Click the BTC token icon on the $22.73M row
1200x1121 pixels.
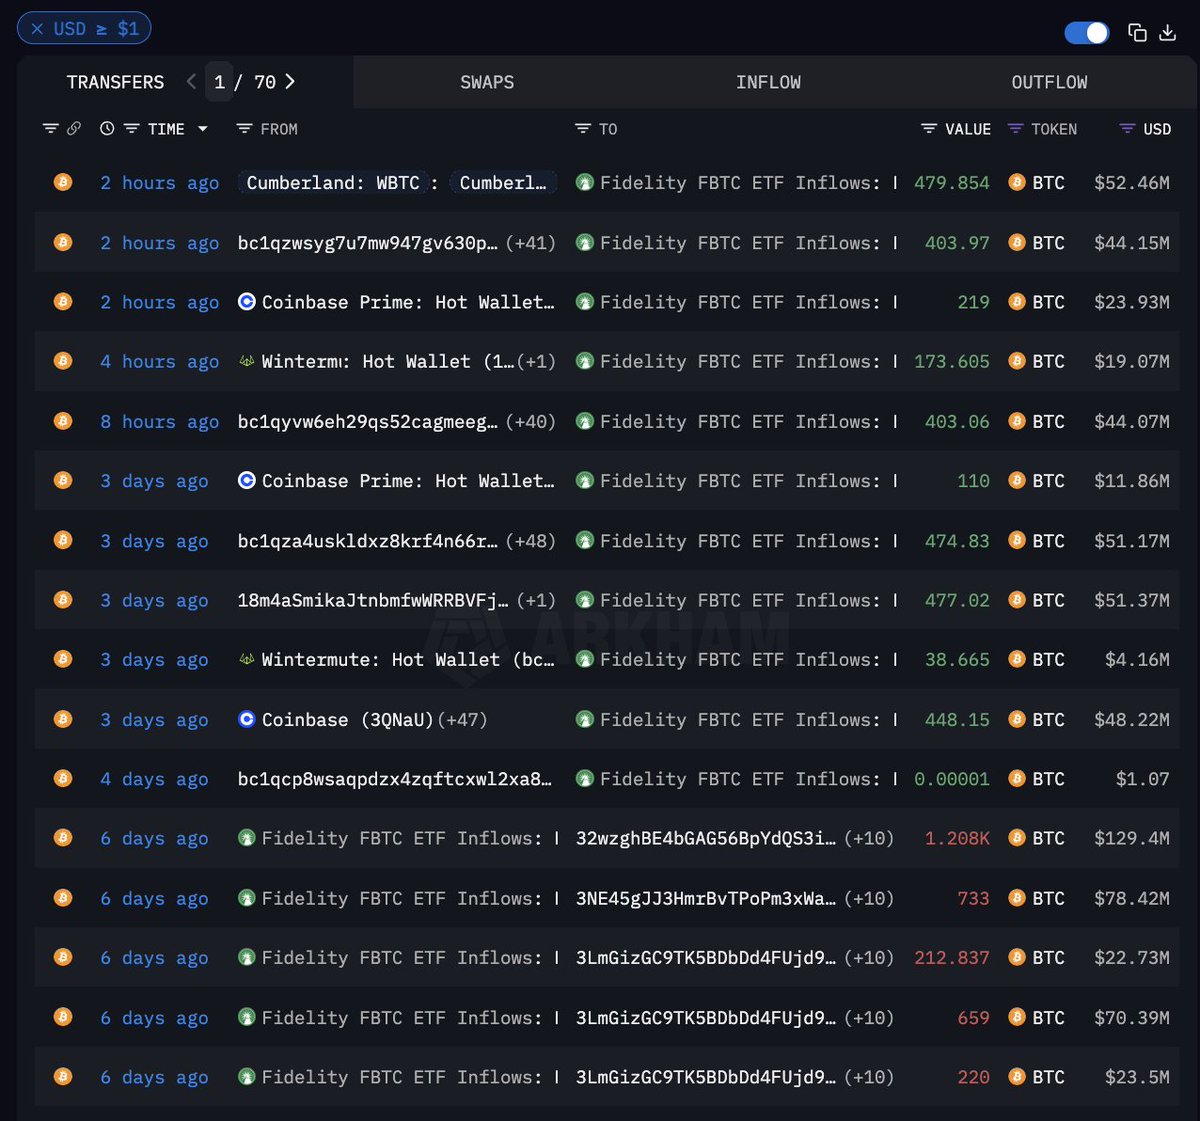pos(1017,958)
